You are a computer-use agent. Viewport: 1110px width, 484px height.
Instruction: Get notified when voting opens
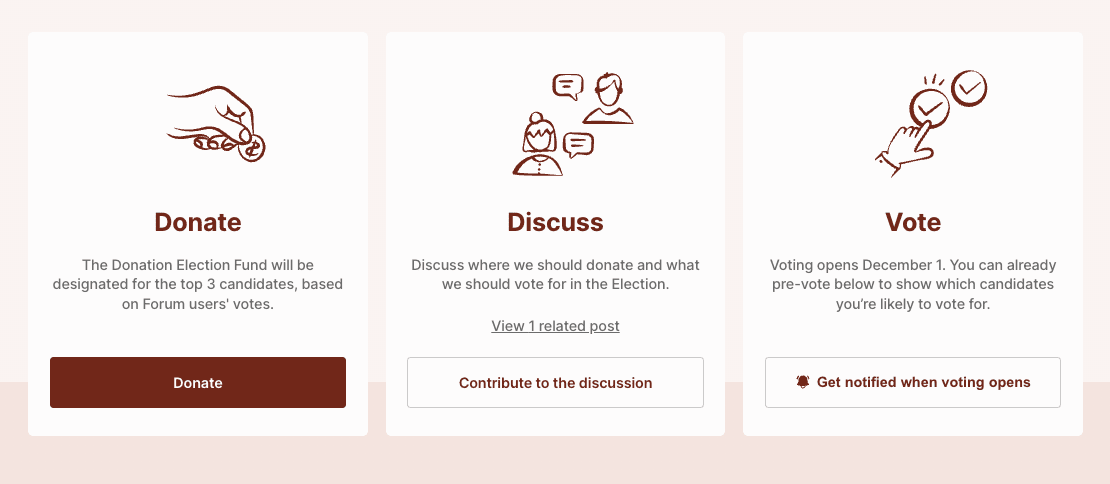tap(913, 382)
